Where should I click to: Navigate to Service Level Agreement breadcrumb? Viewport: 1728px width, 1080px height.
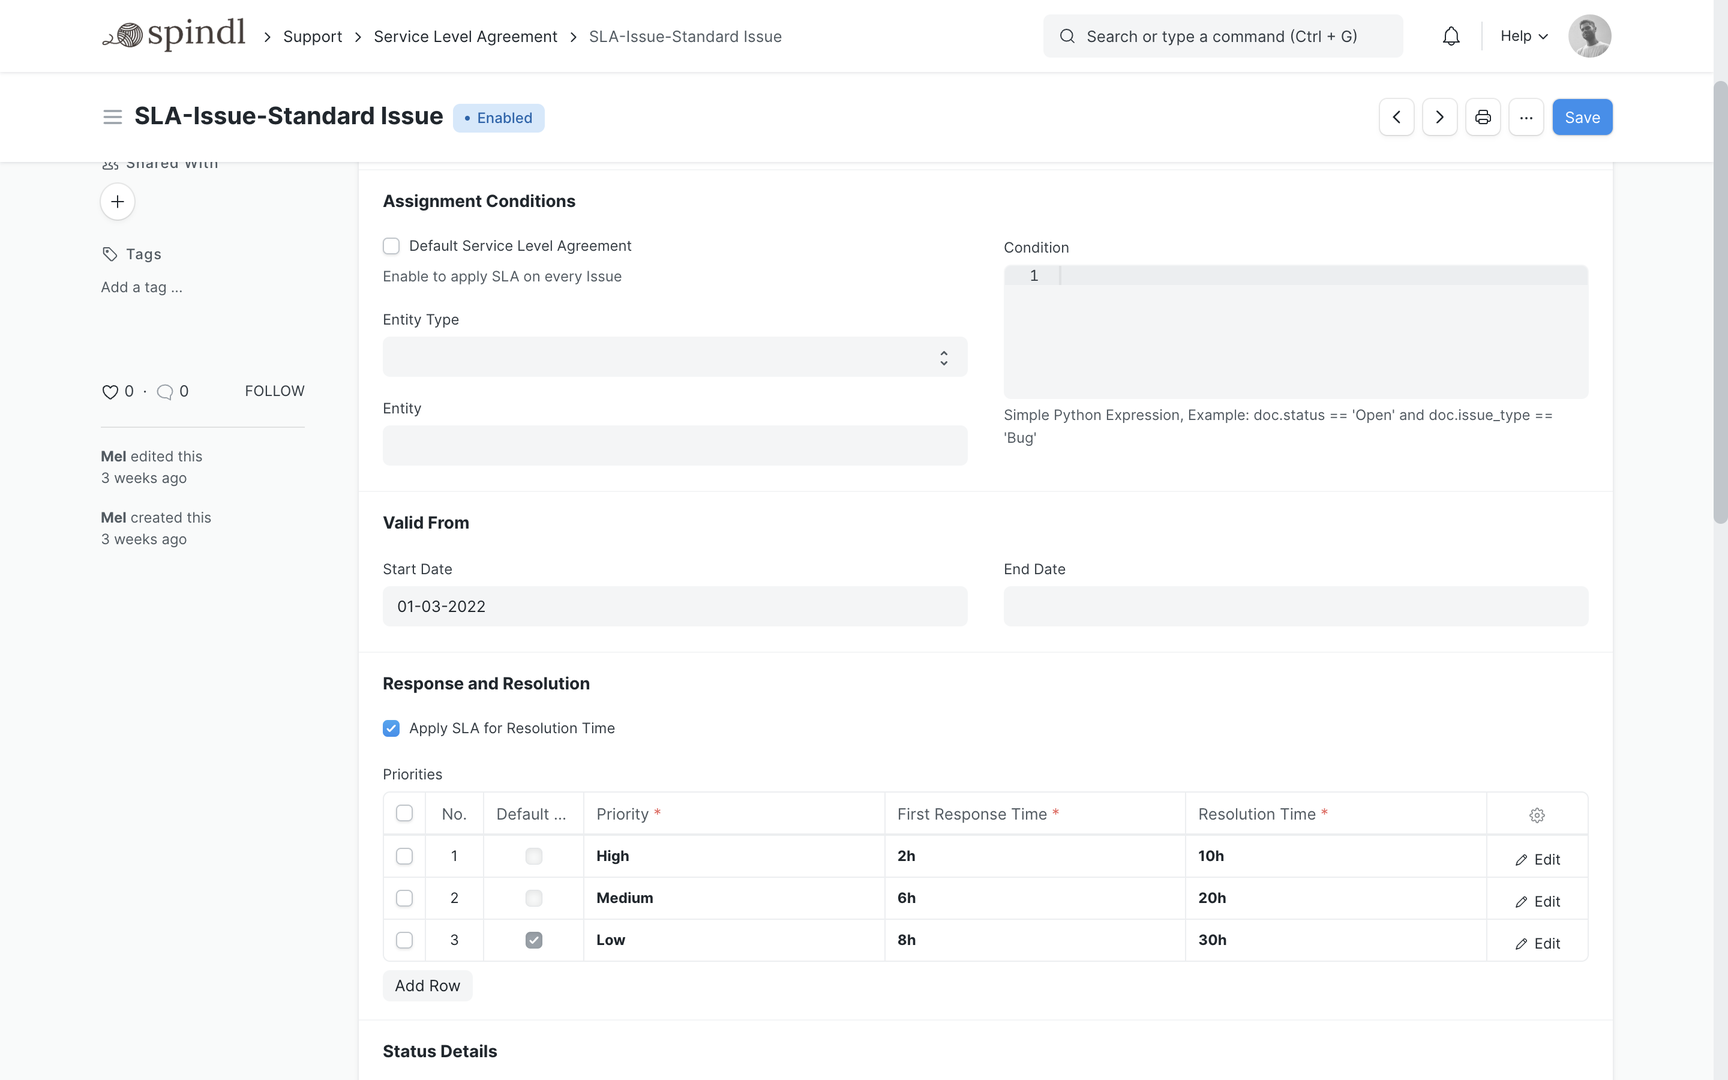(465, 36)
